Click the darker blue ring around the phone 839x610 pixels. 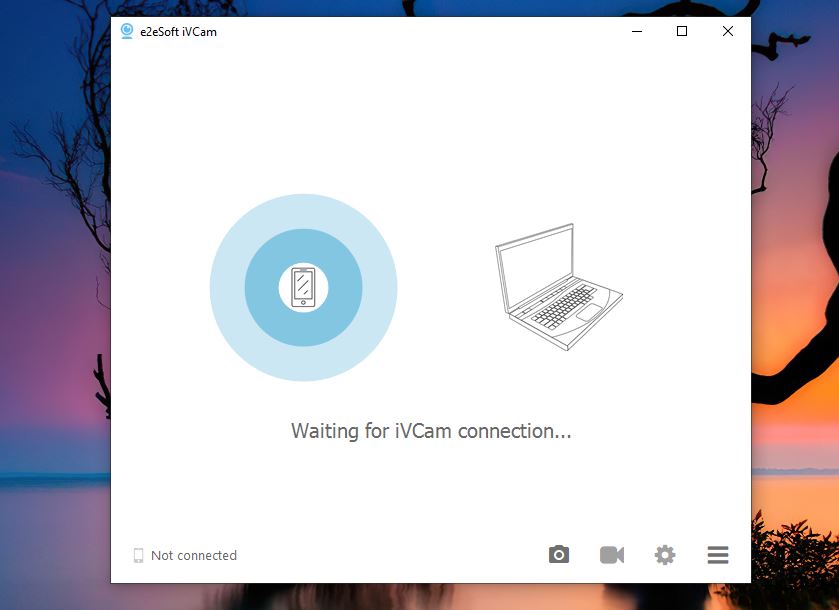[x=262, y=288]
